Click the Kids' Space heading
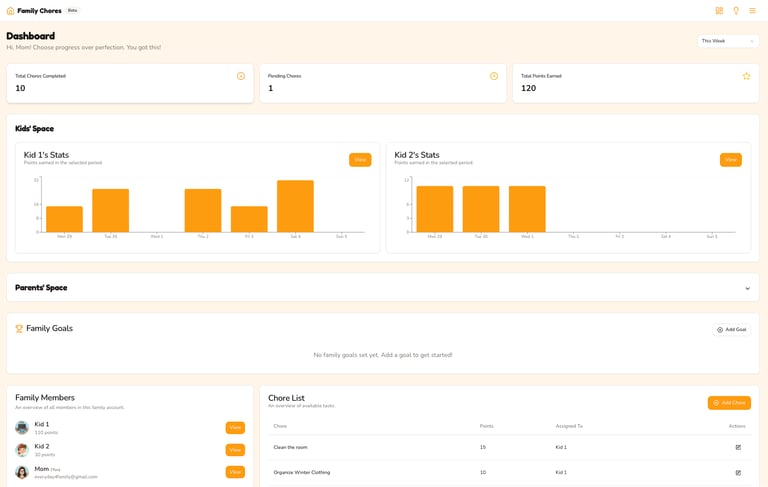Viewport: 768px width, 487px height. click(x=34, y=129)
